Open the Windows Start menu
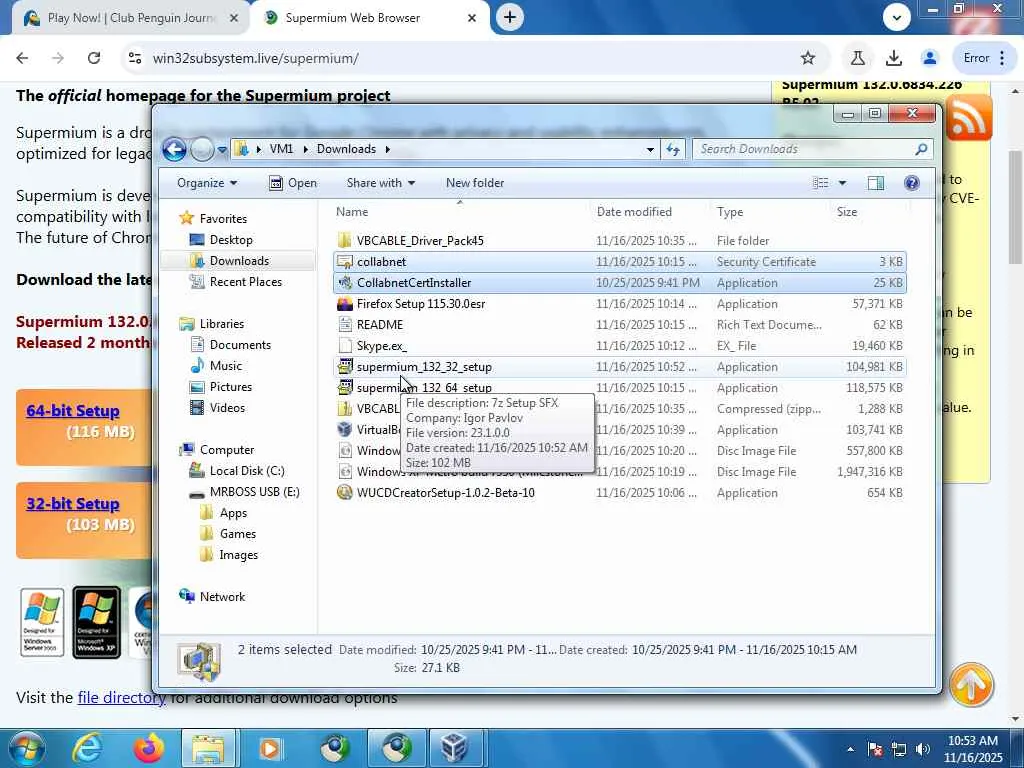The height and width of the screenshot is (768, 1024). 25,748
